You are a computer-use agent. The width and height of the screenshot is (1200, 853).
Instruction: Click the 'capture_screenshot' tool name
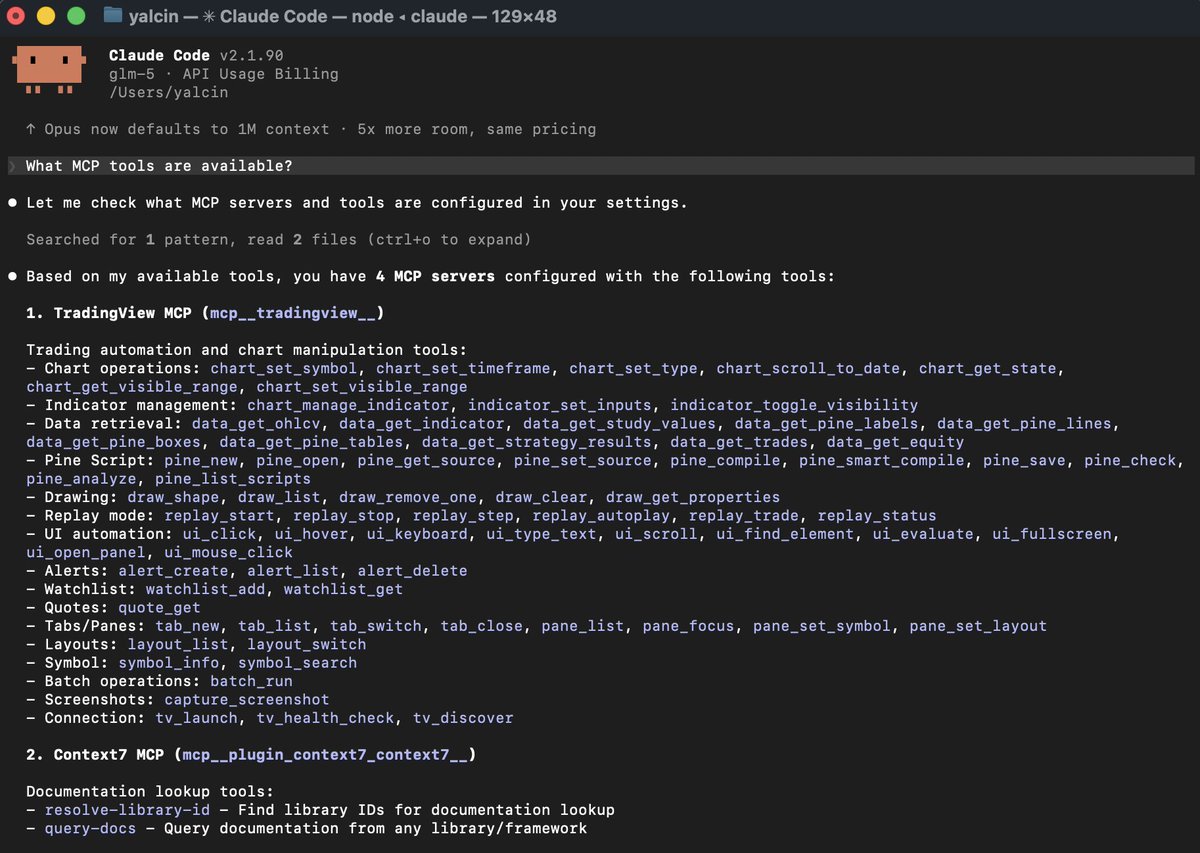[x=247, y=700]
